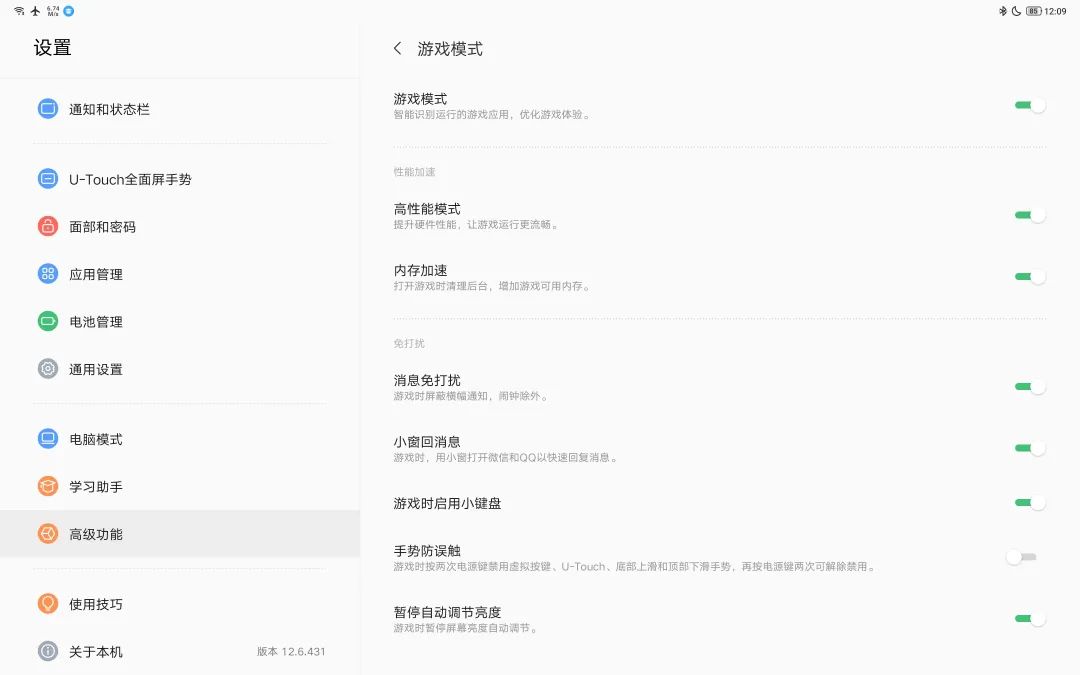Disable the 游戏模式 switch
This screenshot has width=1080, height=675.
point(1029,106)
